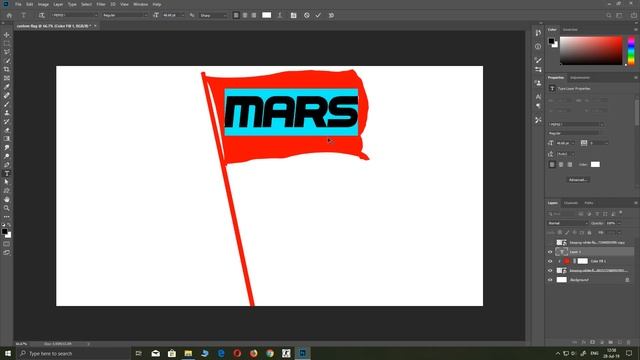Select the Gradient tool
The image size is (640, 360).
tap(7, 139)
